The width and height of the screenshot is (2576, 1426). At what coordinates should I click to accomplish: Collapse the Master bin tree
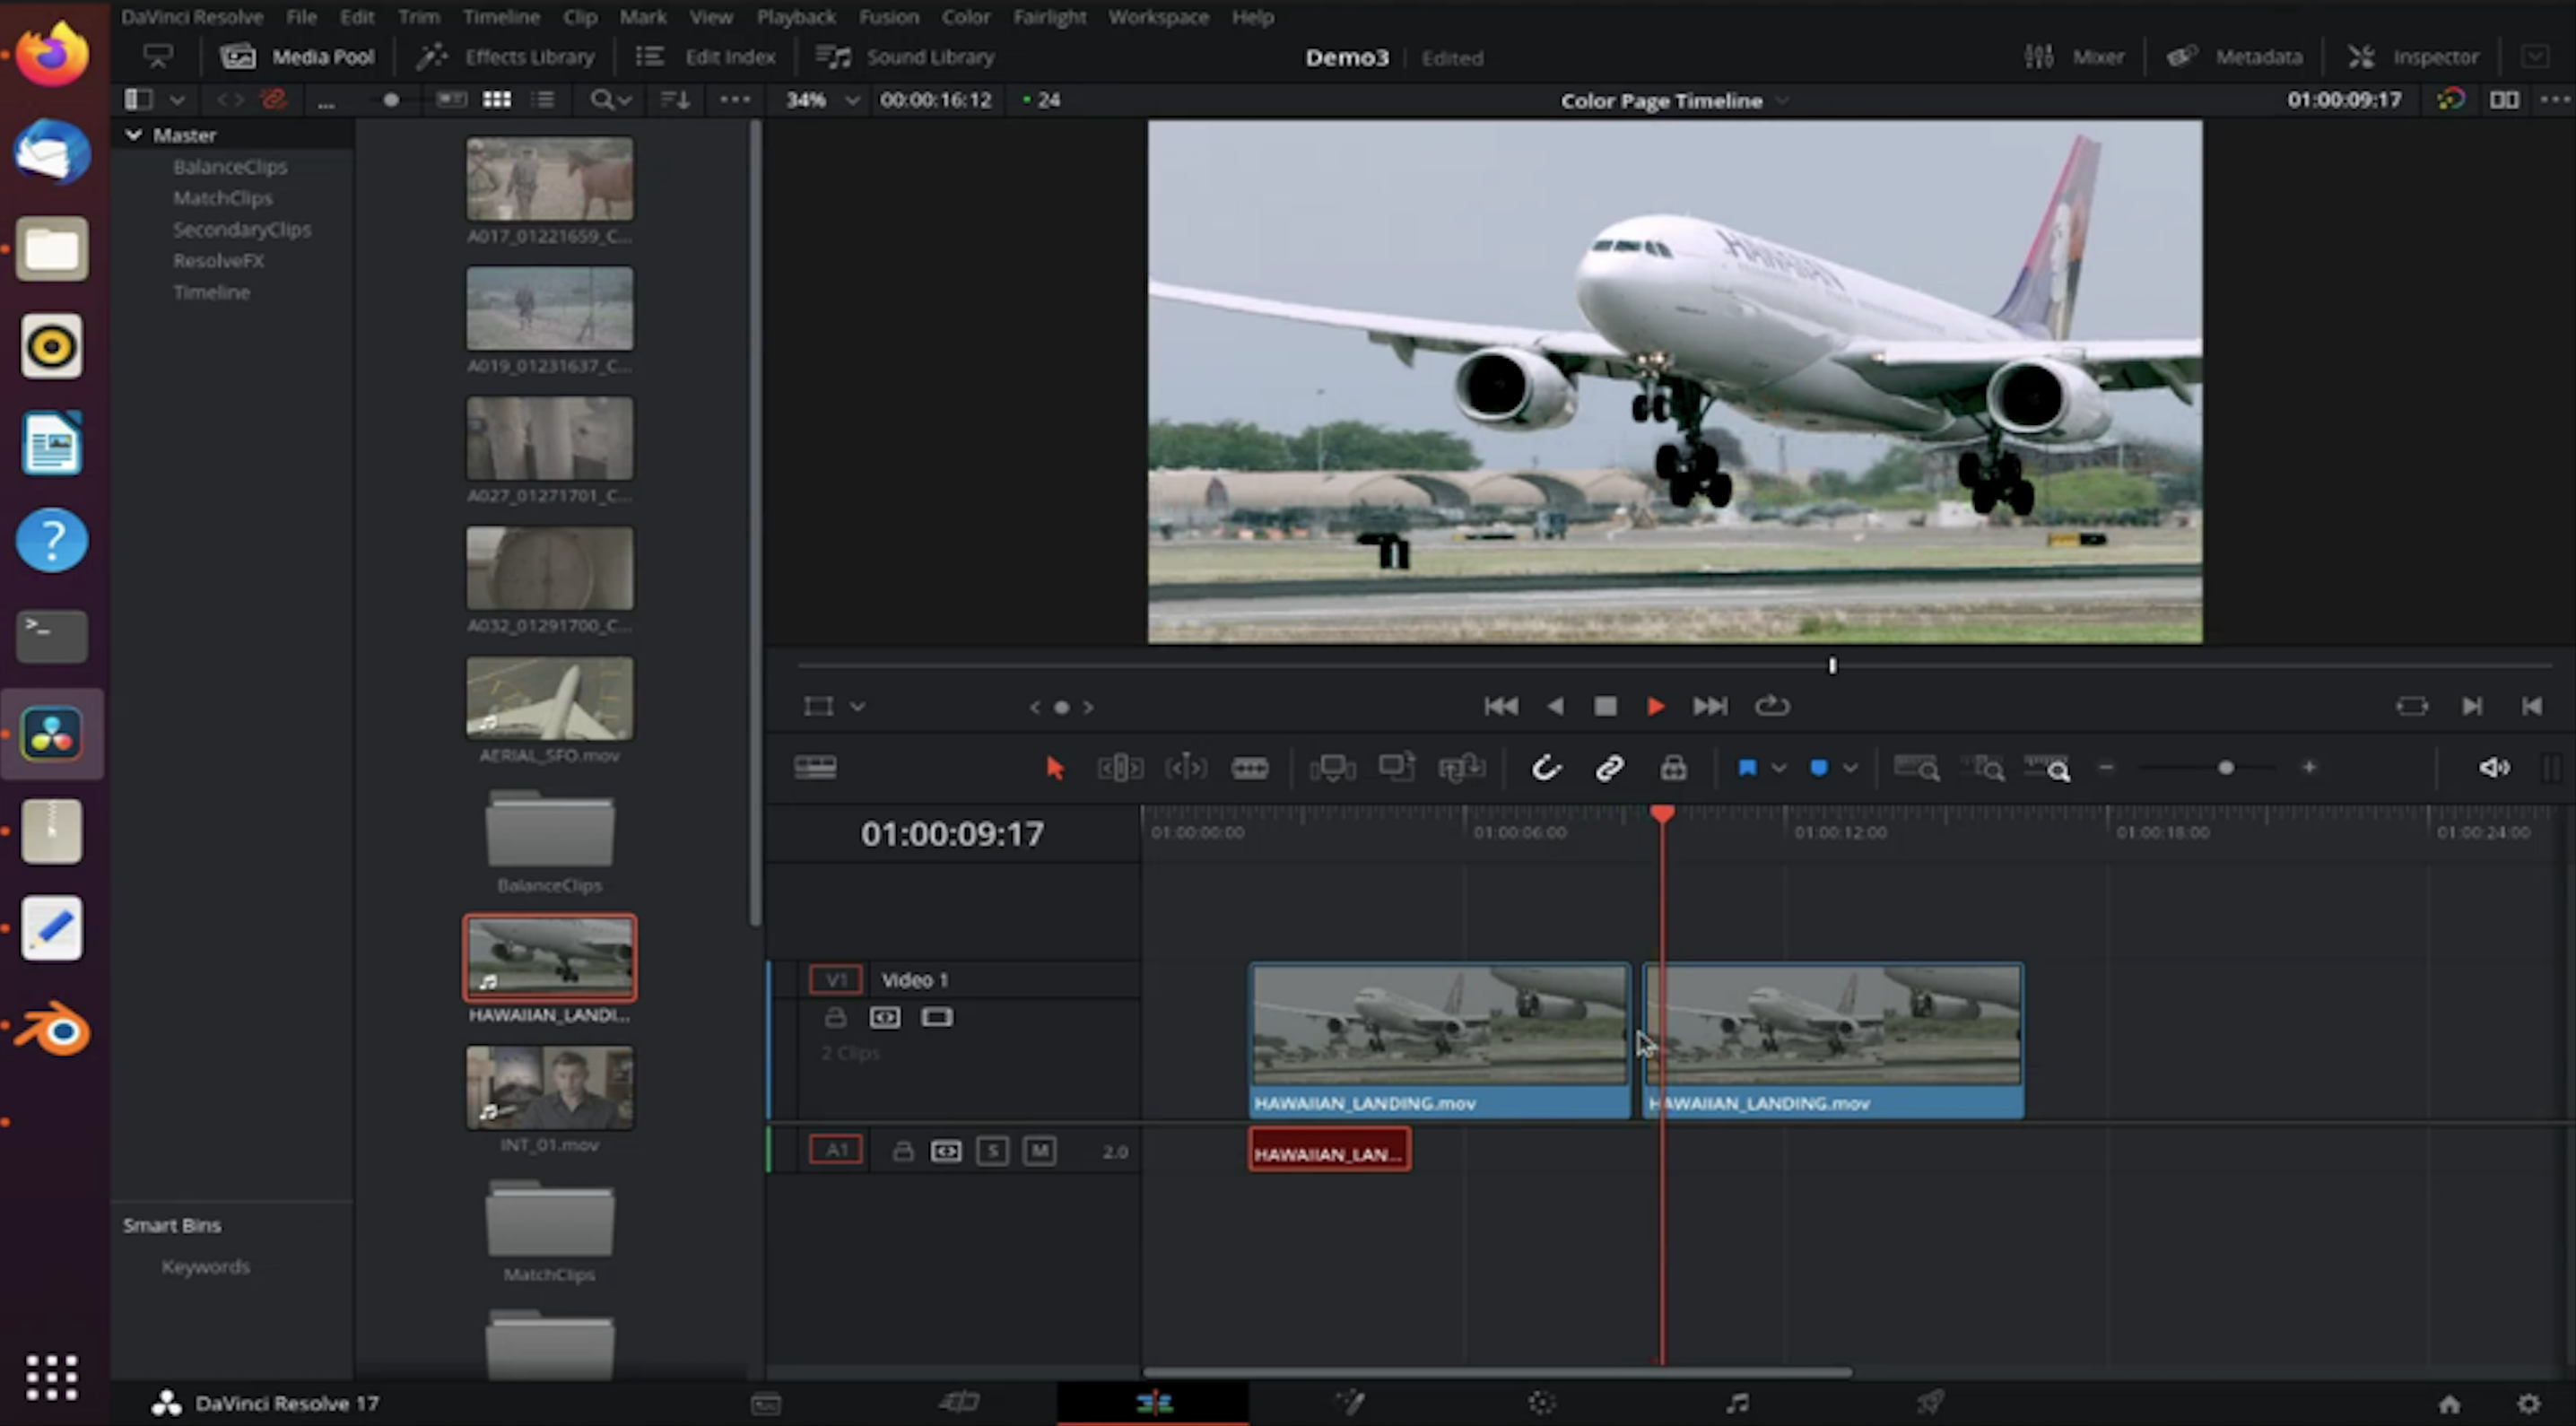(x=133, y=135)
